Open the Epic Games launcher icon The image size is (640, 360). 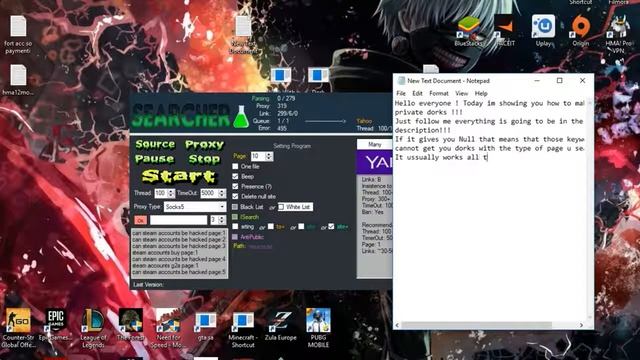[x=56, y=324]
